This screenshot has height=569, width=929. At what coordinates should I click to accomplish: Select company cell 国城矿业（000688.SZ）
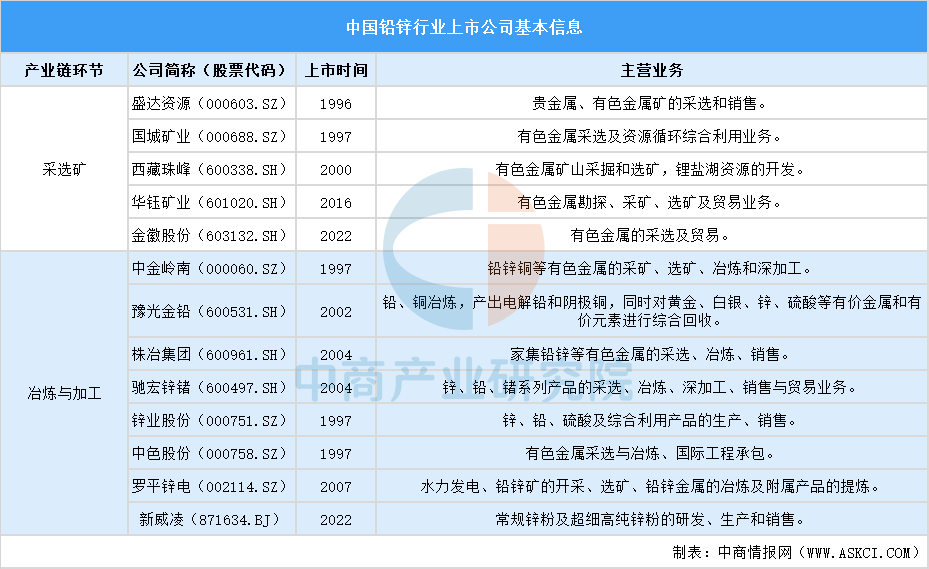212,137
